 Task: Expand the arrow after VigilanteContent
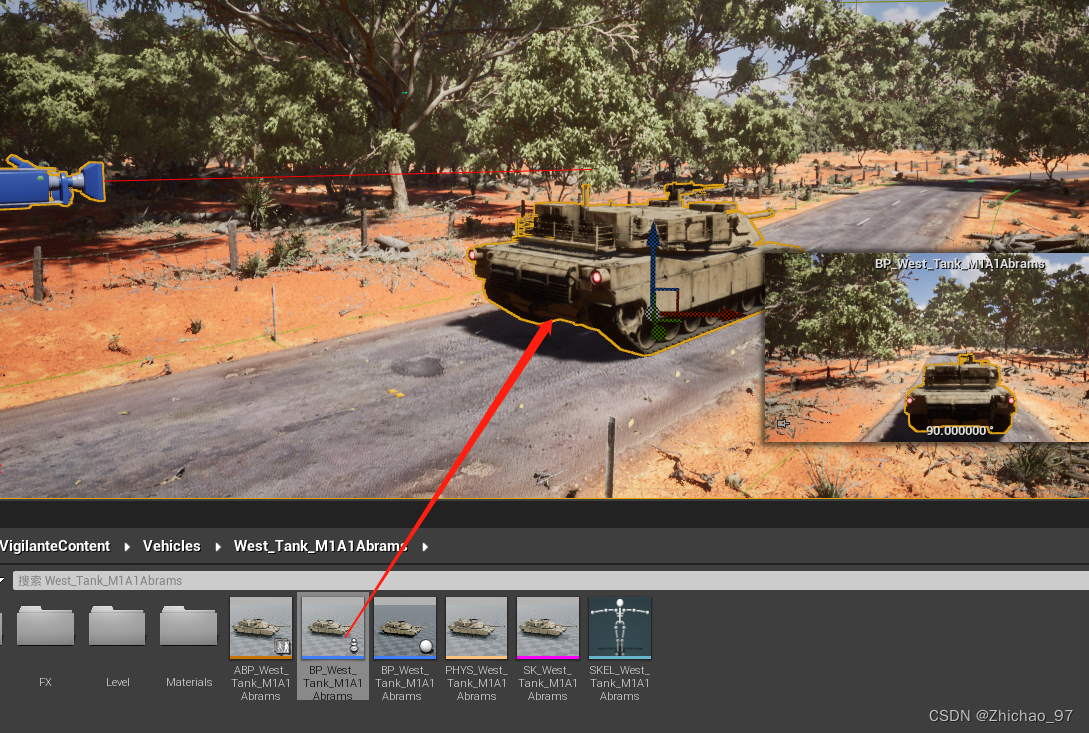pos(127,547)
